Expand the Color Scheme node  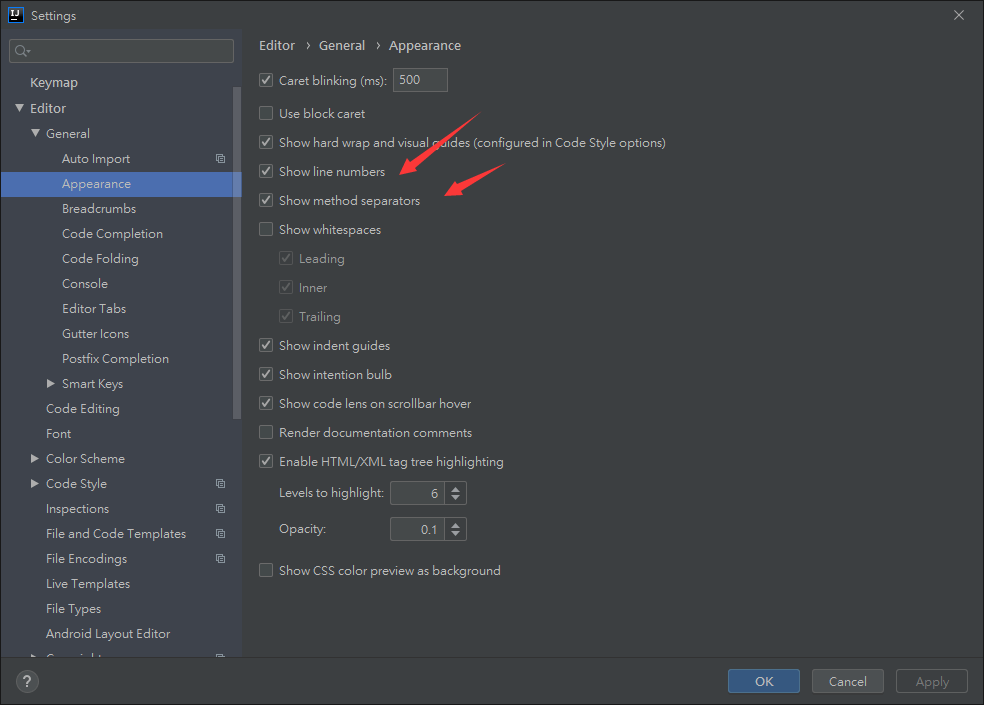(36, 459)
